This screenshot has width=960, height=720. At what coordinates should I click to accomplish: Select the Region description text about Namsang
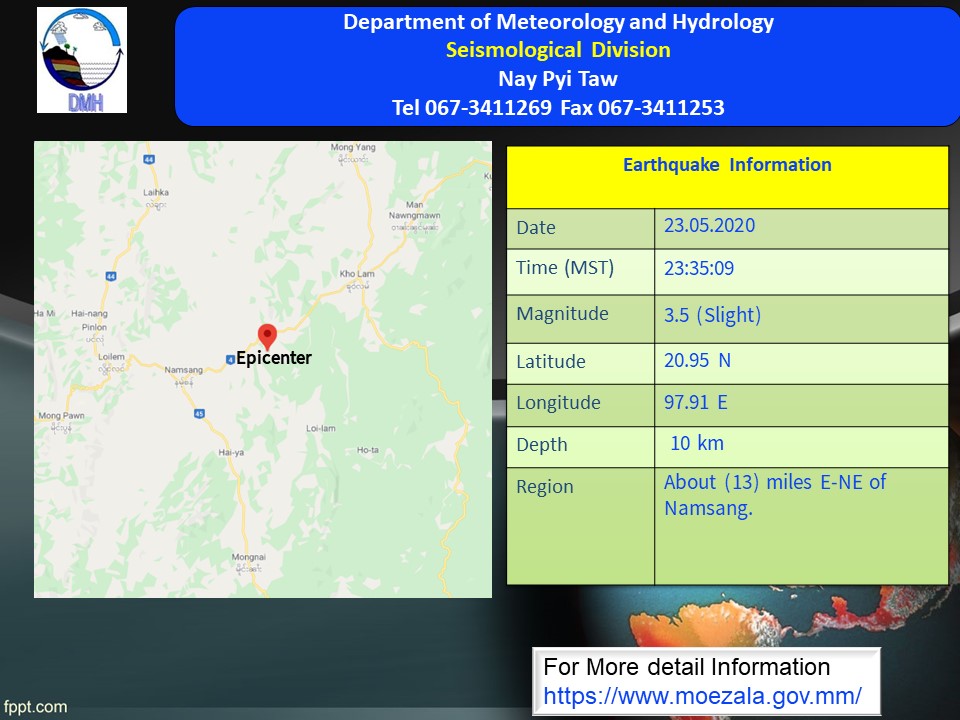(x=775, y=495)
